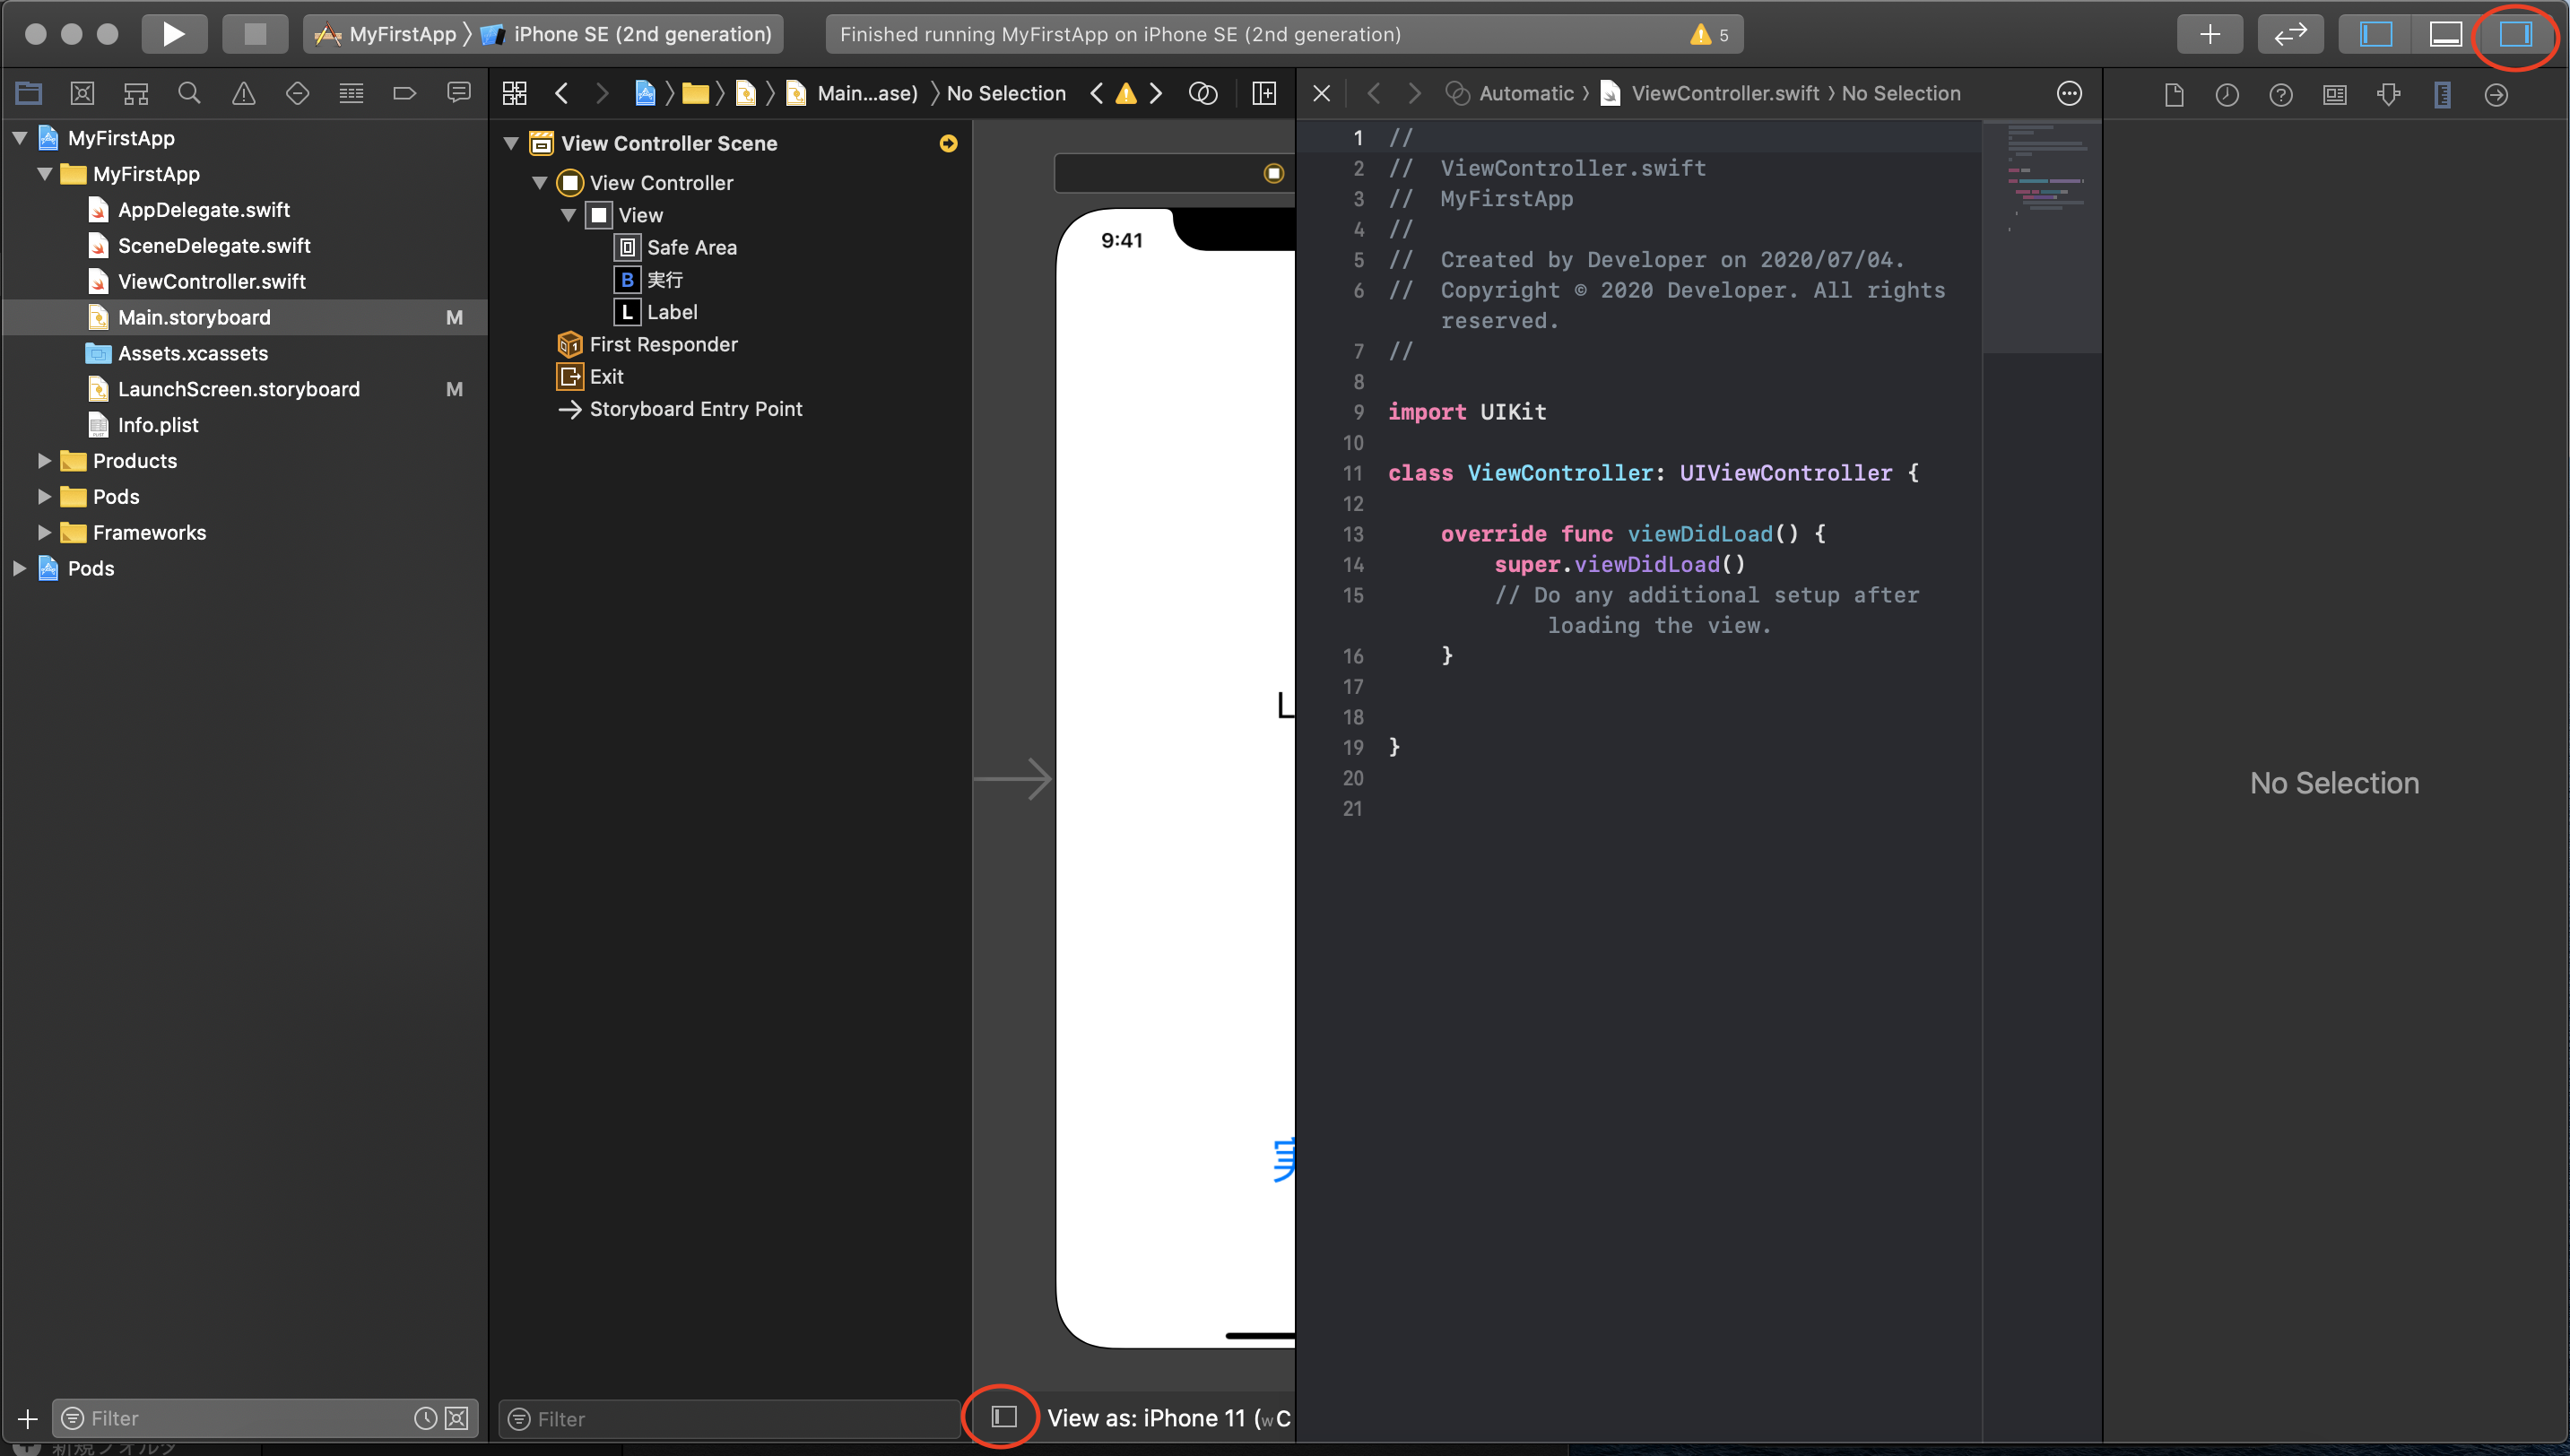Screen dimensions: 2570x1456
Task: Open the find navigator magnifier icon
Action: [189, 94]
